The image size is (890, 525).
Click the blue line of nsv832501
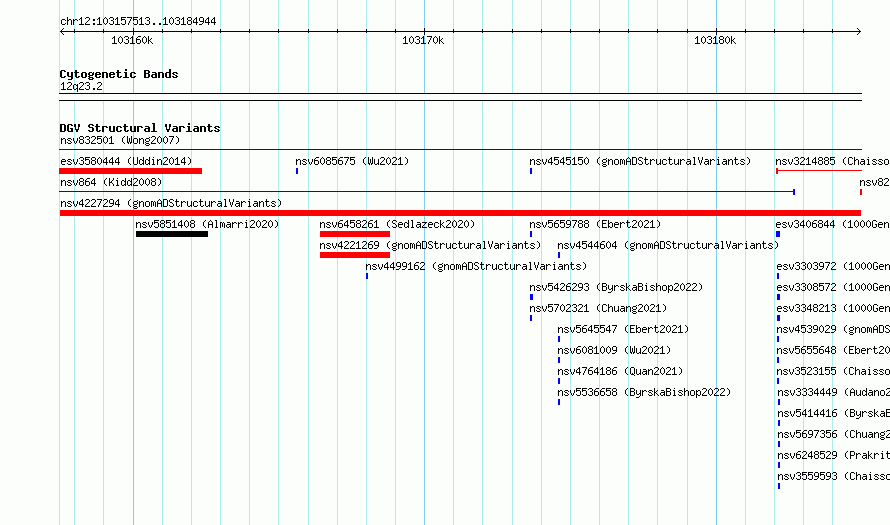(460, 150)
